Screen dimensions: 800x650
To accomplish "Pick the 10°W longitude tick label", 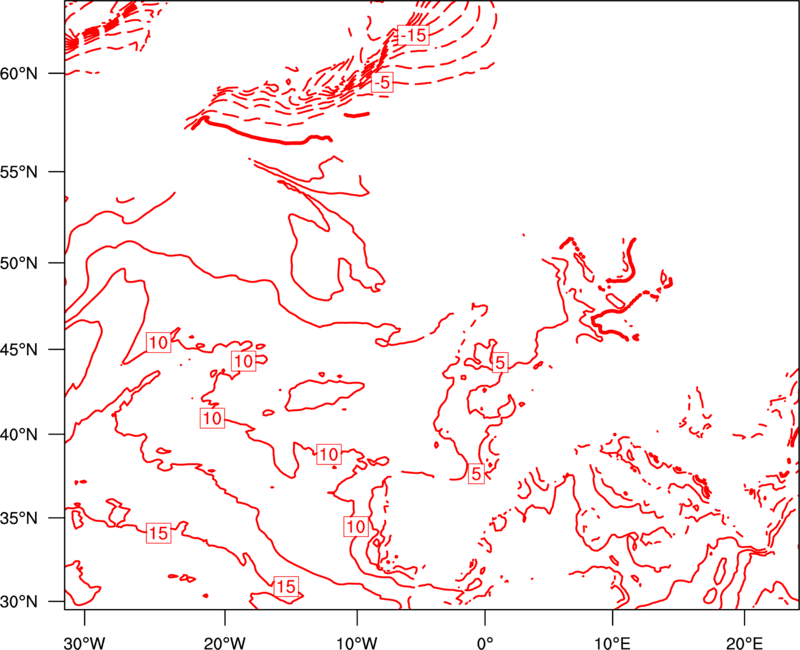I will (357, 642).
